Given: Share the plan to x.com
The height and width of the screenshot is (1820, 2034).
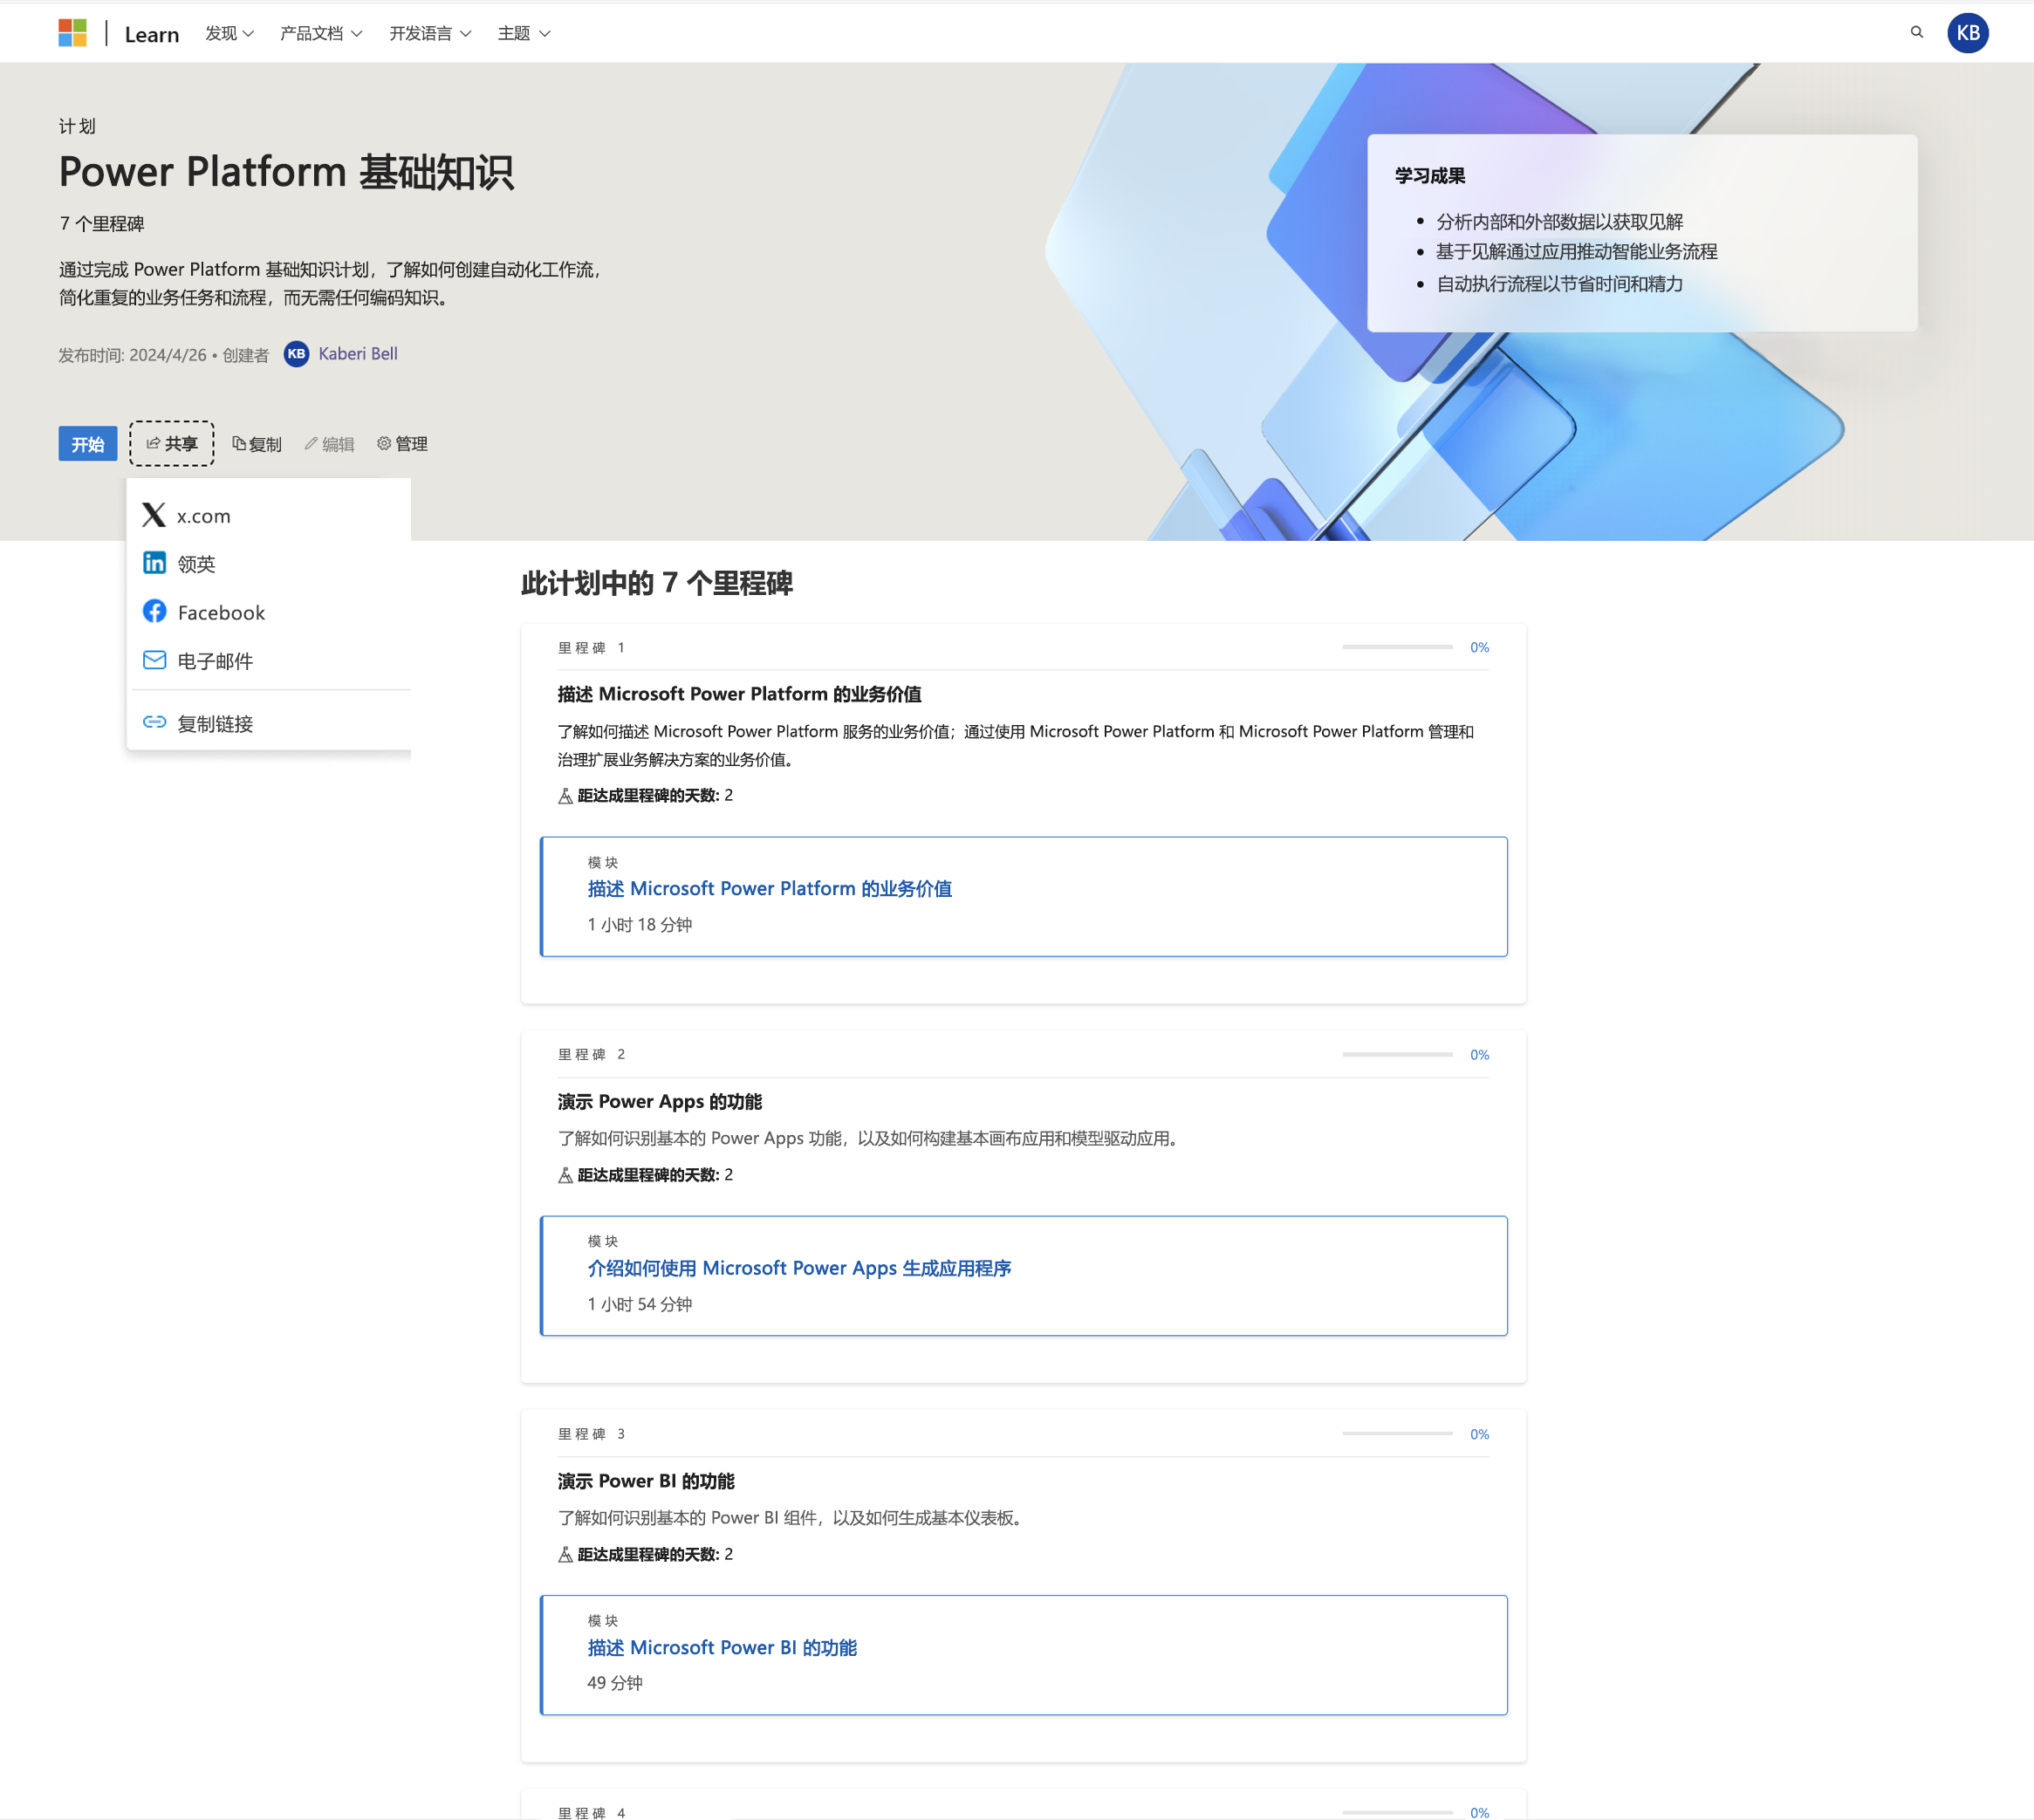Looking at the screenshot, I should click(269, 515).
